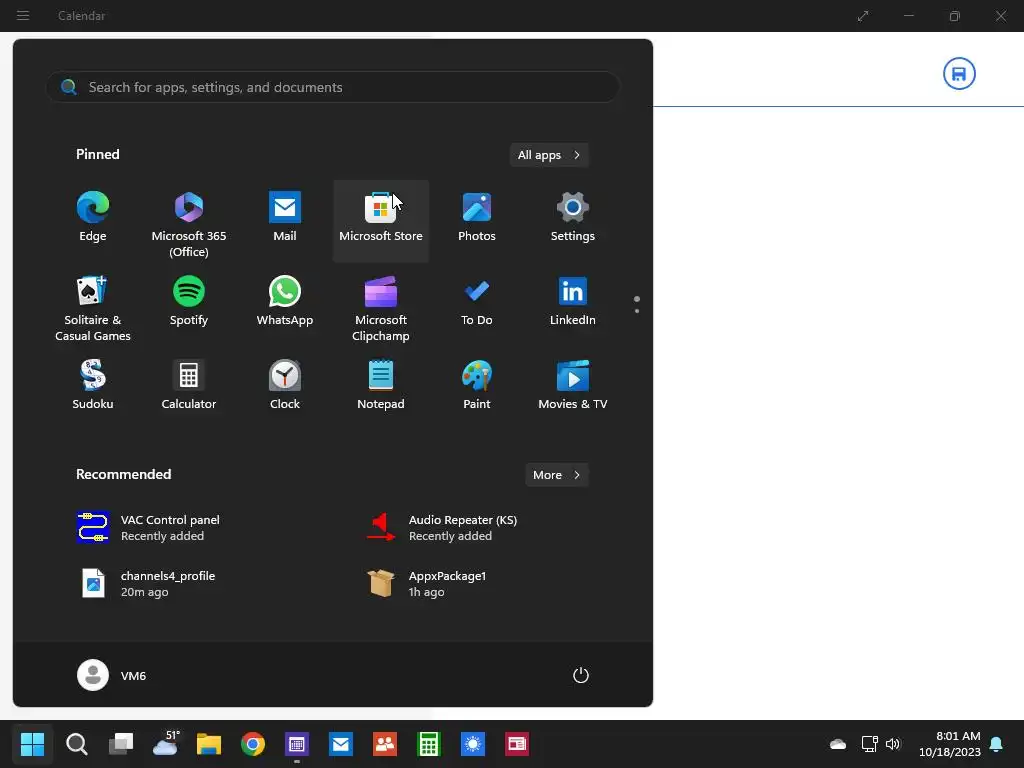
Task: Open Mail from the taskbar
Action: [341, 744]
